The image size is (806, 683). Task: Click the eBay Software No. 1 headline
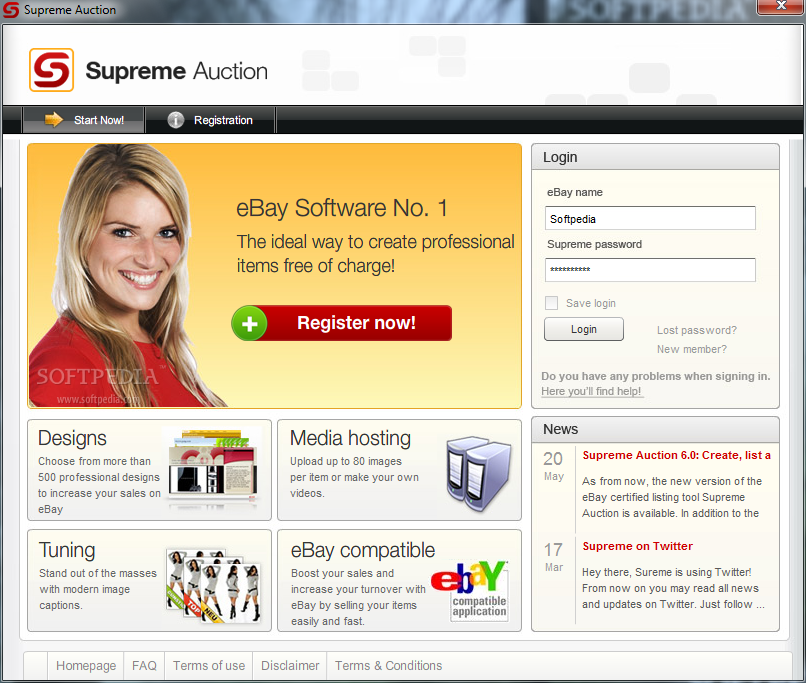342,208
